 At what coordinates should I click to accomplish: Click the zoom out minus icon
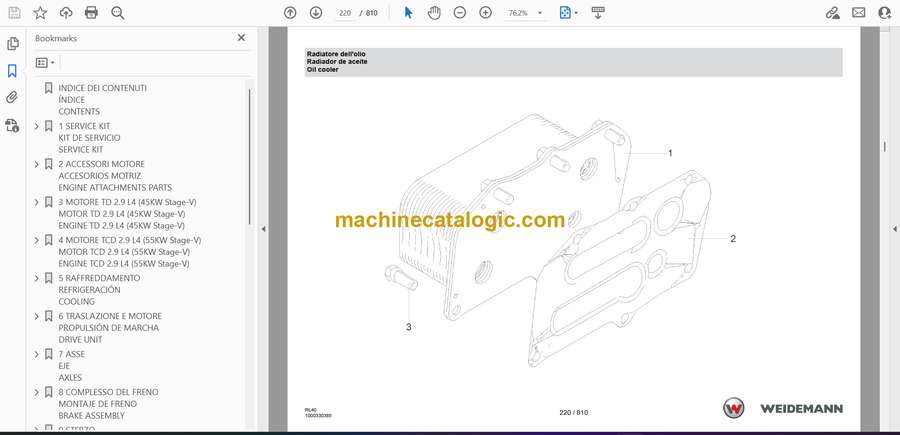click(x=460, y=13)
